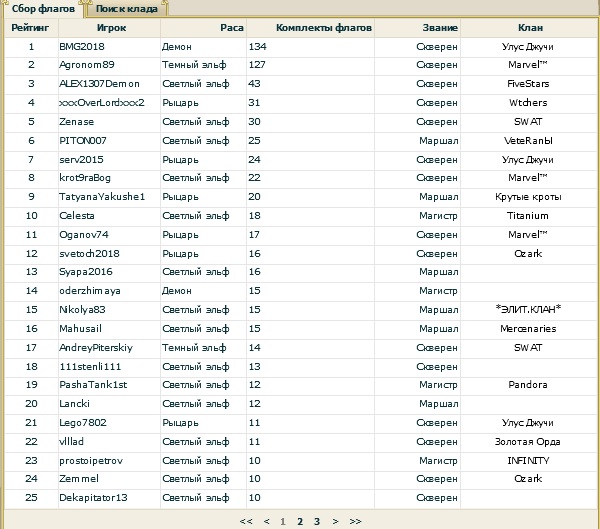
Task: Sort by Игрок column header
Action: pos(111,28)
